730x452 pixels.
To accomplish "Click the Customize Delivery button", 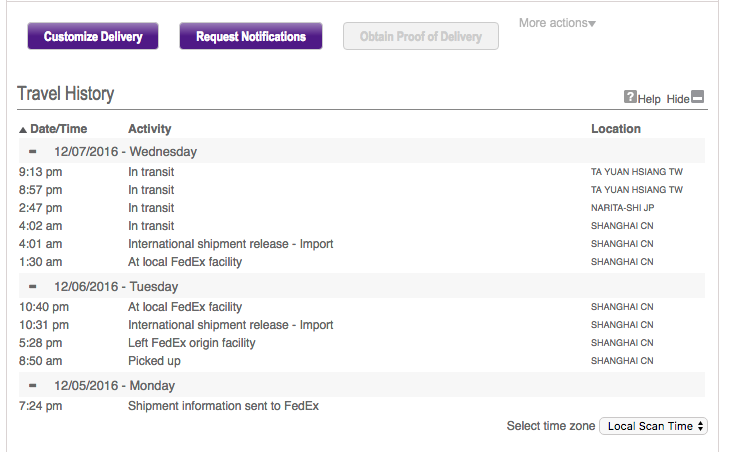I will point(93,37).
